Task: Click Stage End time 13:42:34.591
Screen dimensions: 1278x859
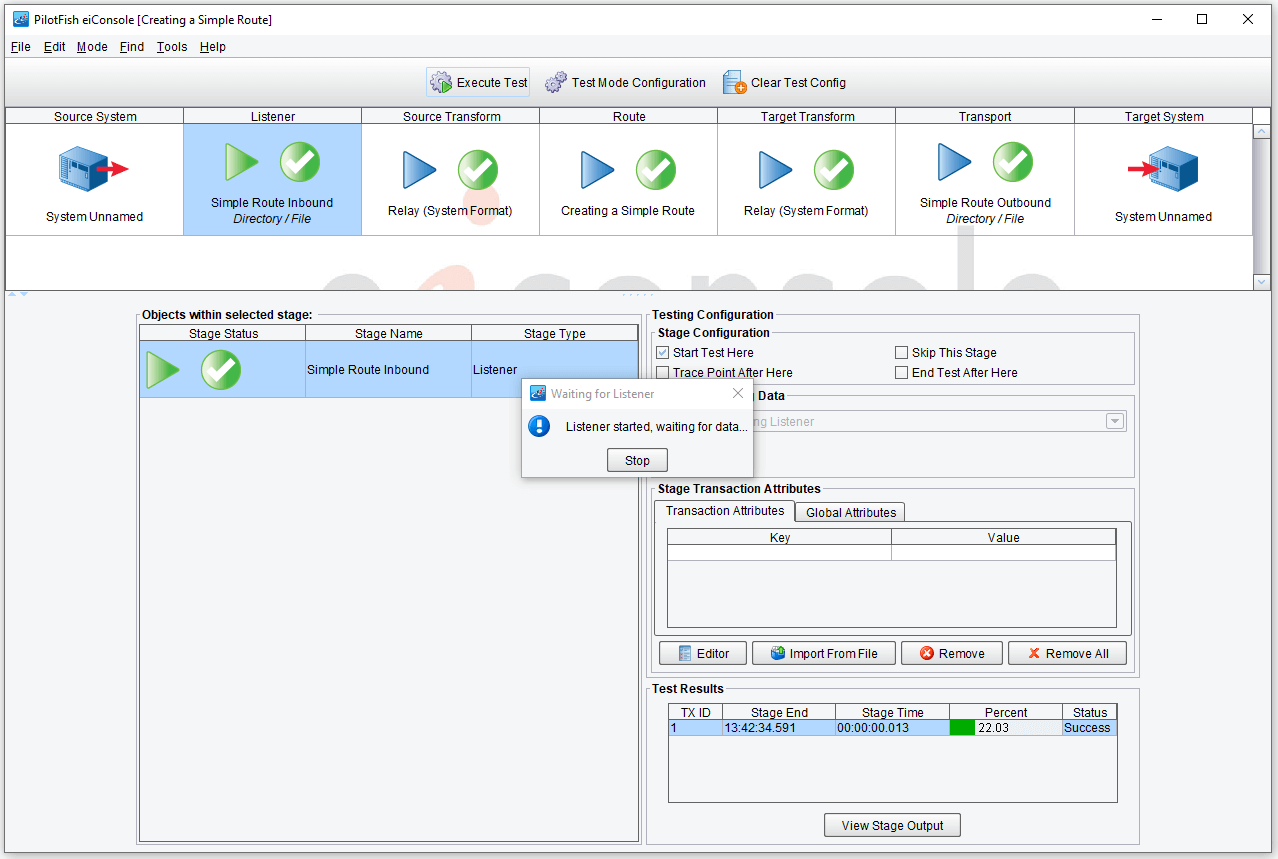Action: (779, 728)
